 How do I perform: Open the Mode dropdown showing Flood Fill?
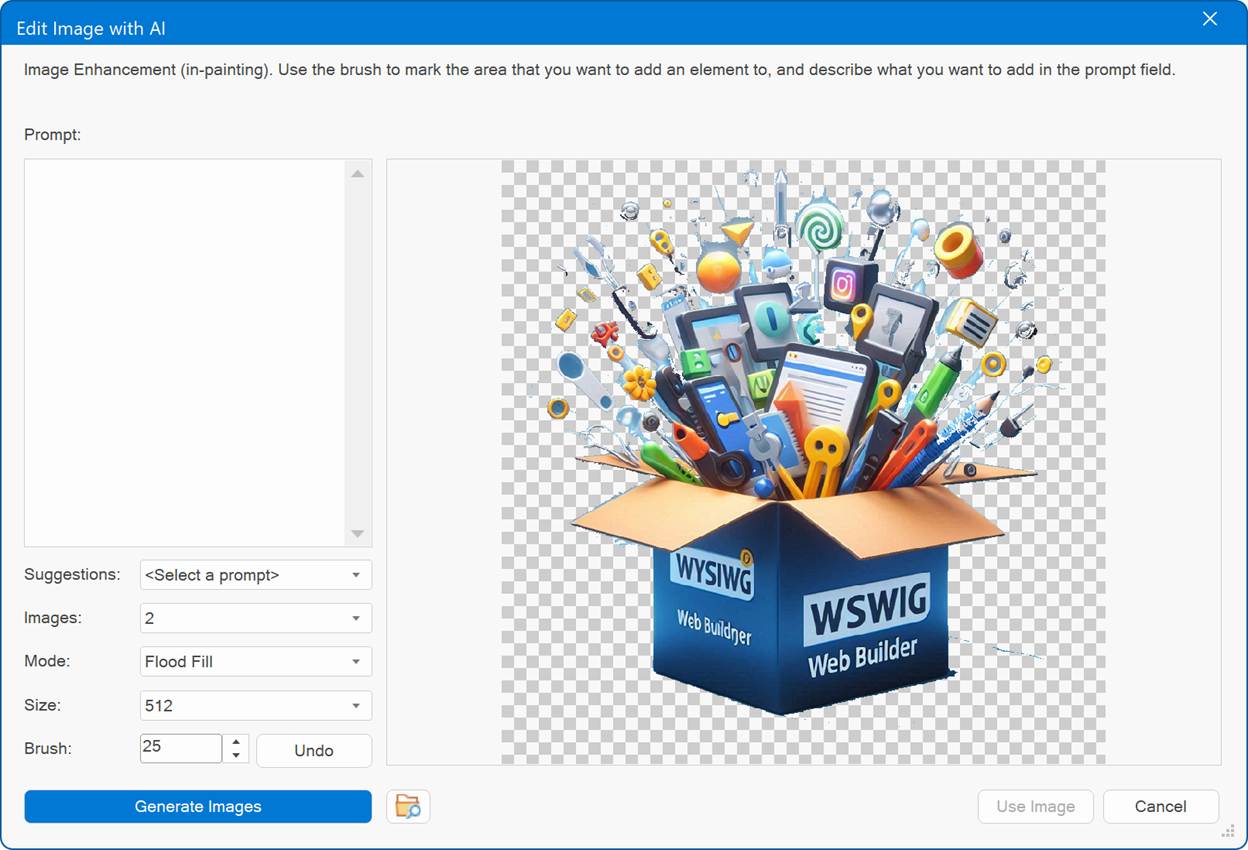pos(256,661)
